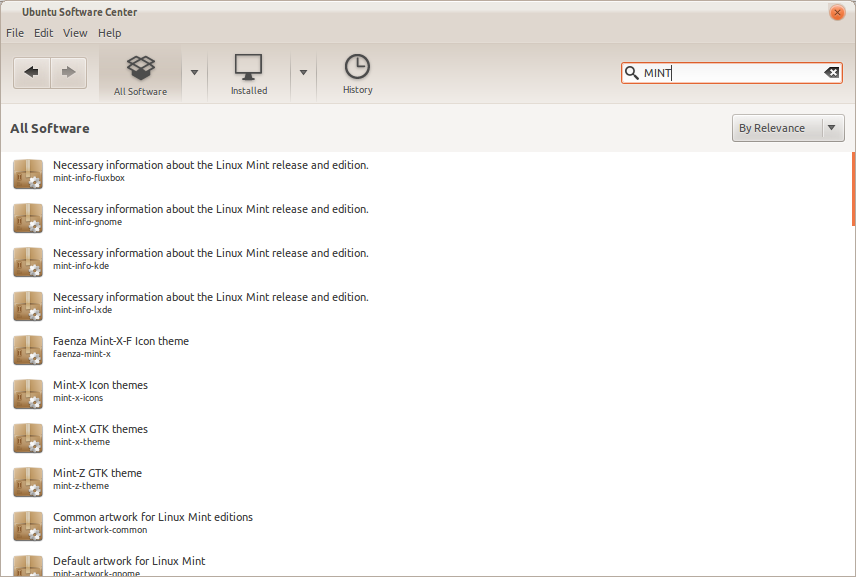
Task: Click the All Software heading
Action: (50, 129)
